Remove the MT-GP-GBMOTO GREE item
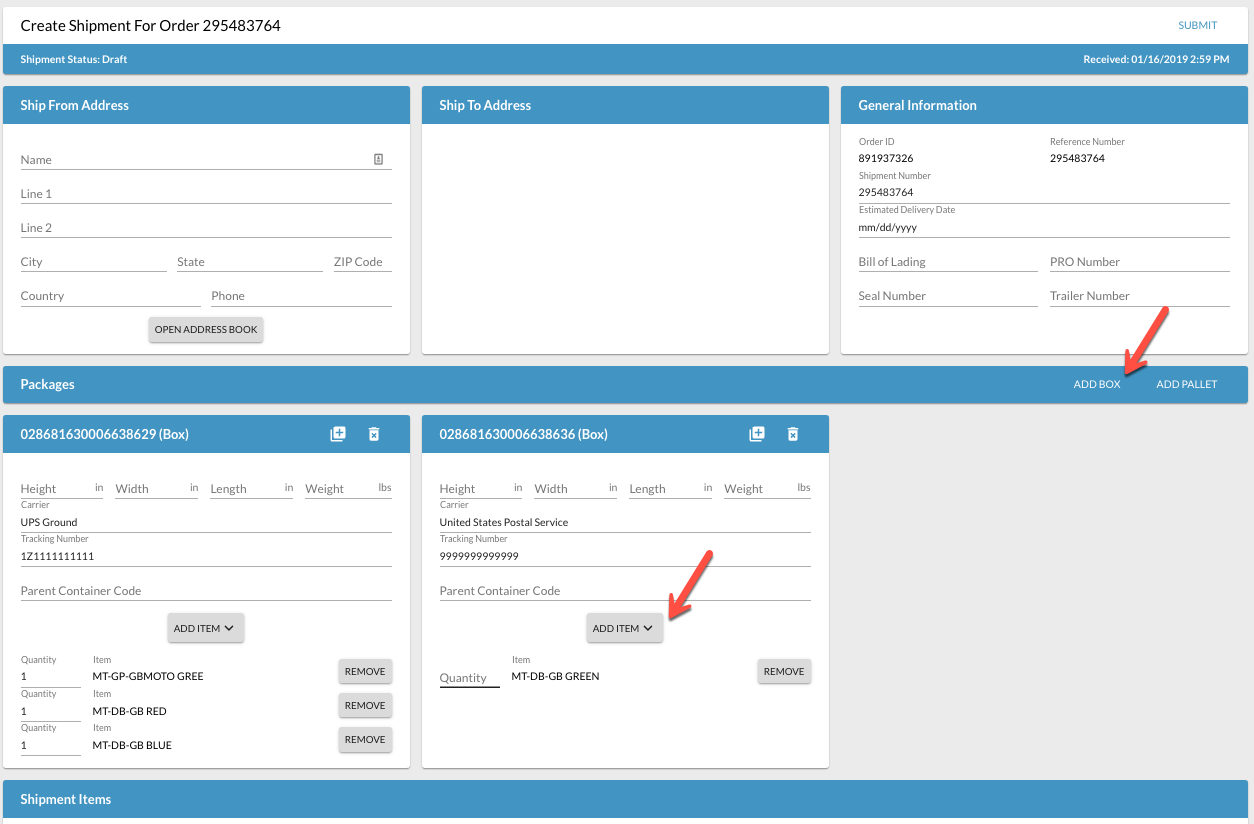Viewport: 1254px width, 824px height. point(365,671)
